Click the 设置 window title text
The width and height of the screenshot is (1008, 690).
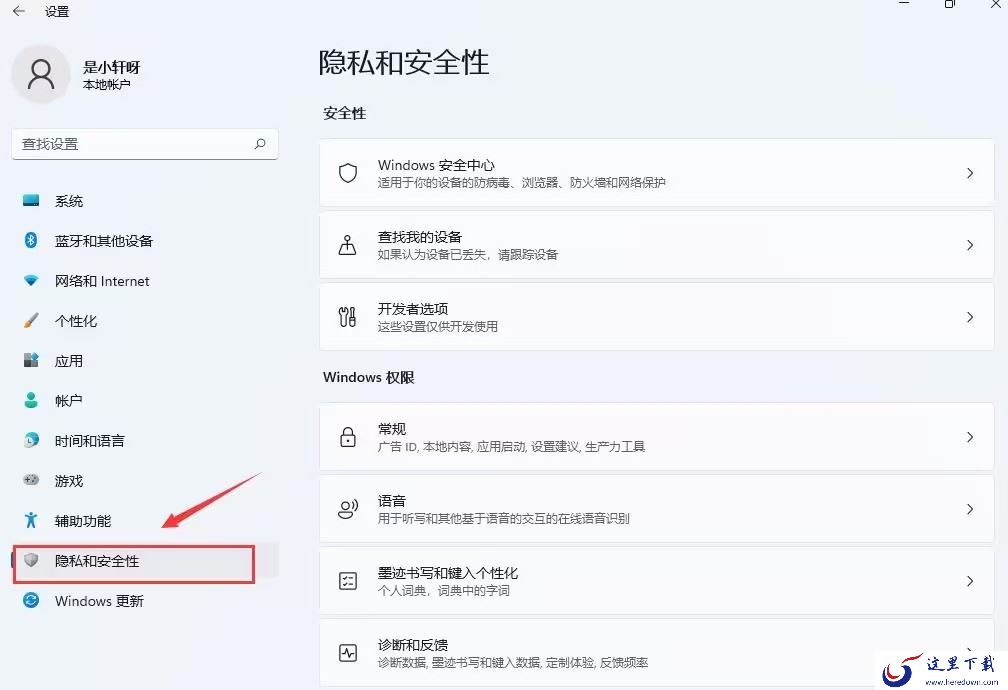pyautogui.click(x=57, y=12)
